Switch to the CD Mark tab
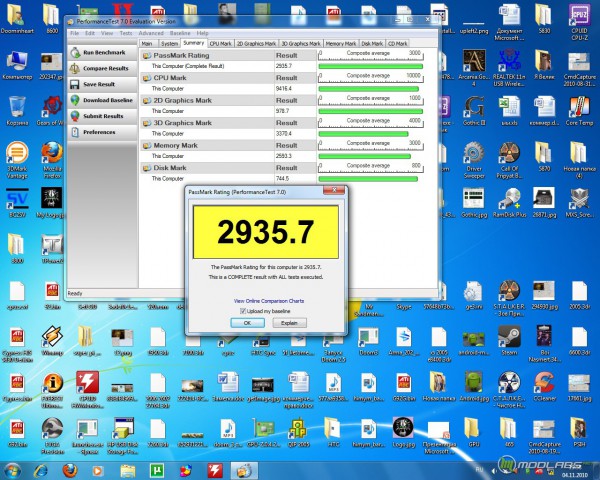The width and height of the screenshot is (600, 480). [x=398, y=44]
